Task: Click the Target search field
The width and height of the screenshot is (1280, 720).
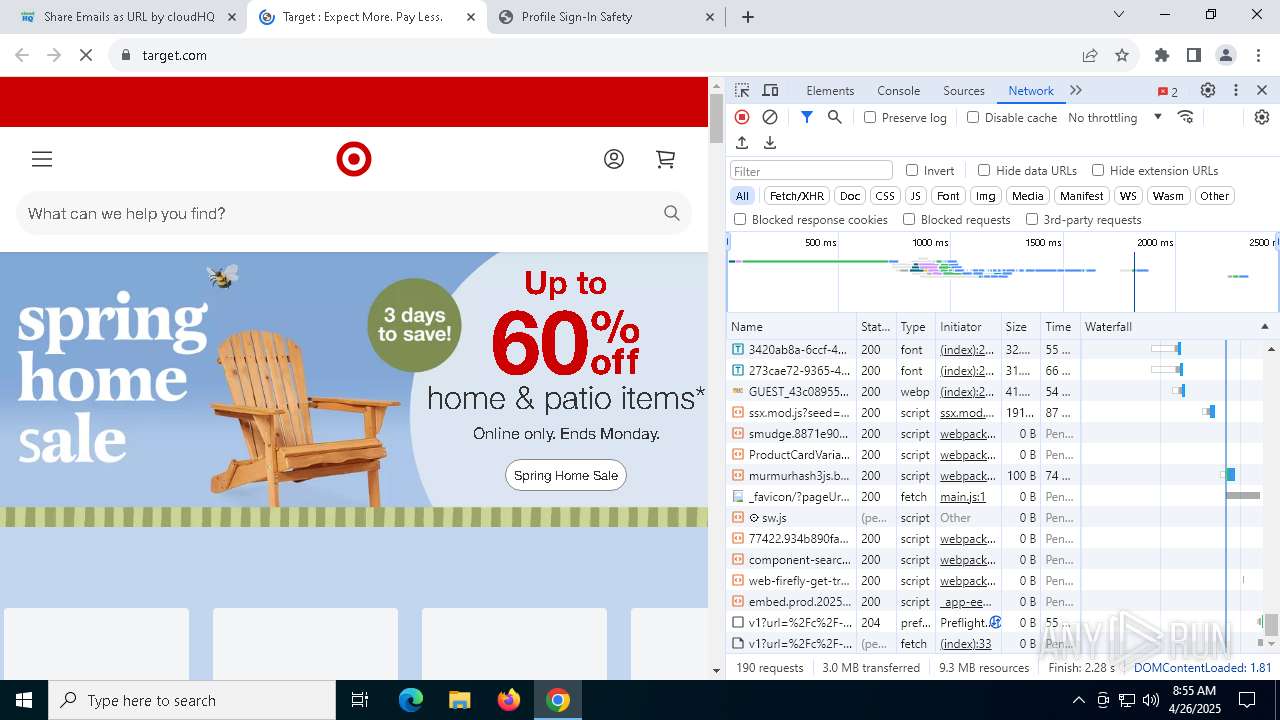Action: 354,213
